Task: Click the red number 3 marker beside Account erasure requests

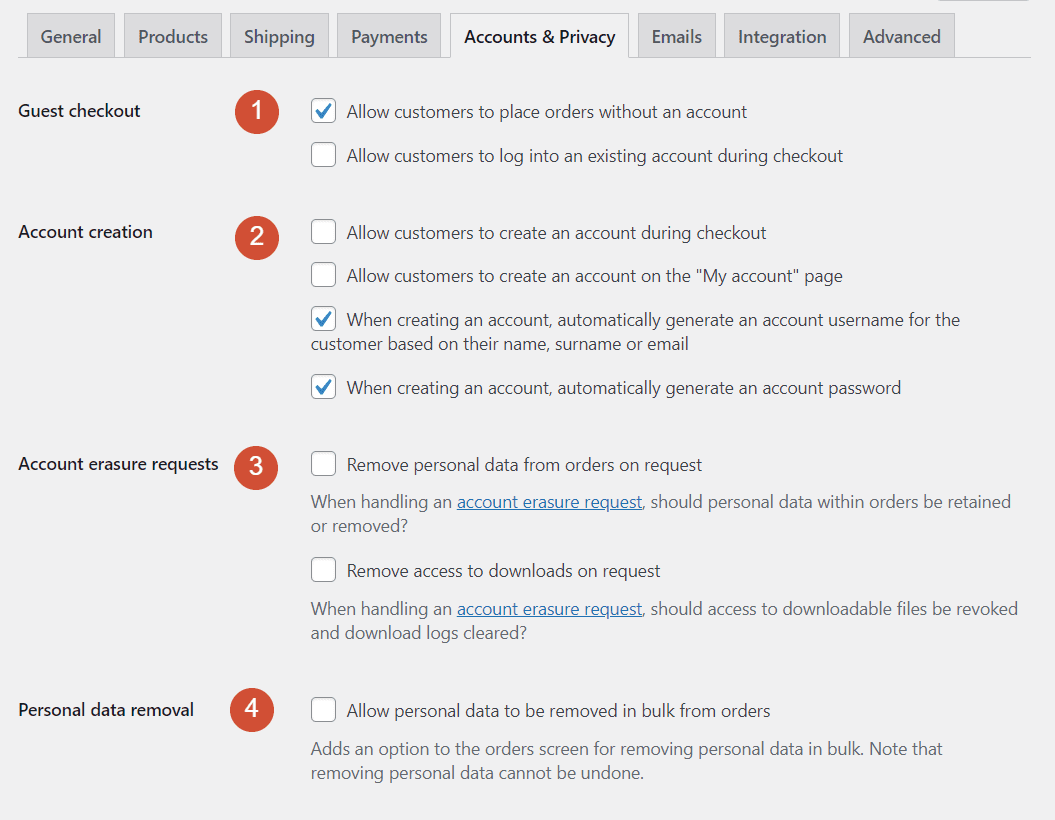Action: tap(256, 467)
